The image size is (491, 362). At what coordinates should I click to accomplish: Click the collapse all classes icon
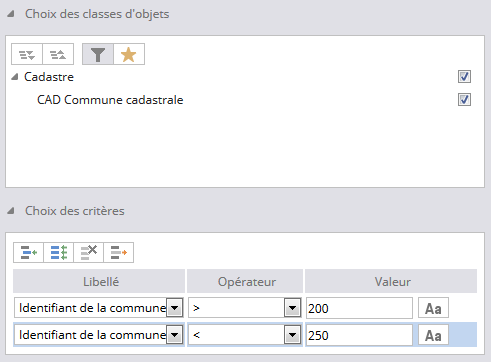(x=58, y=54)
